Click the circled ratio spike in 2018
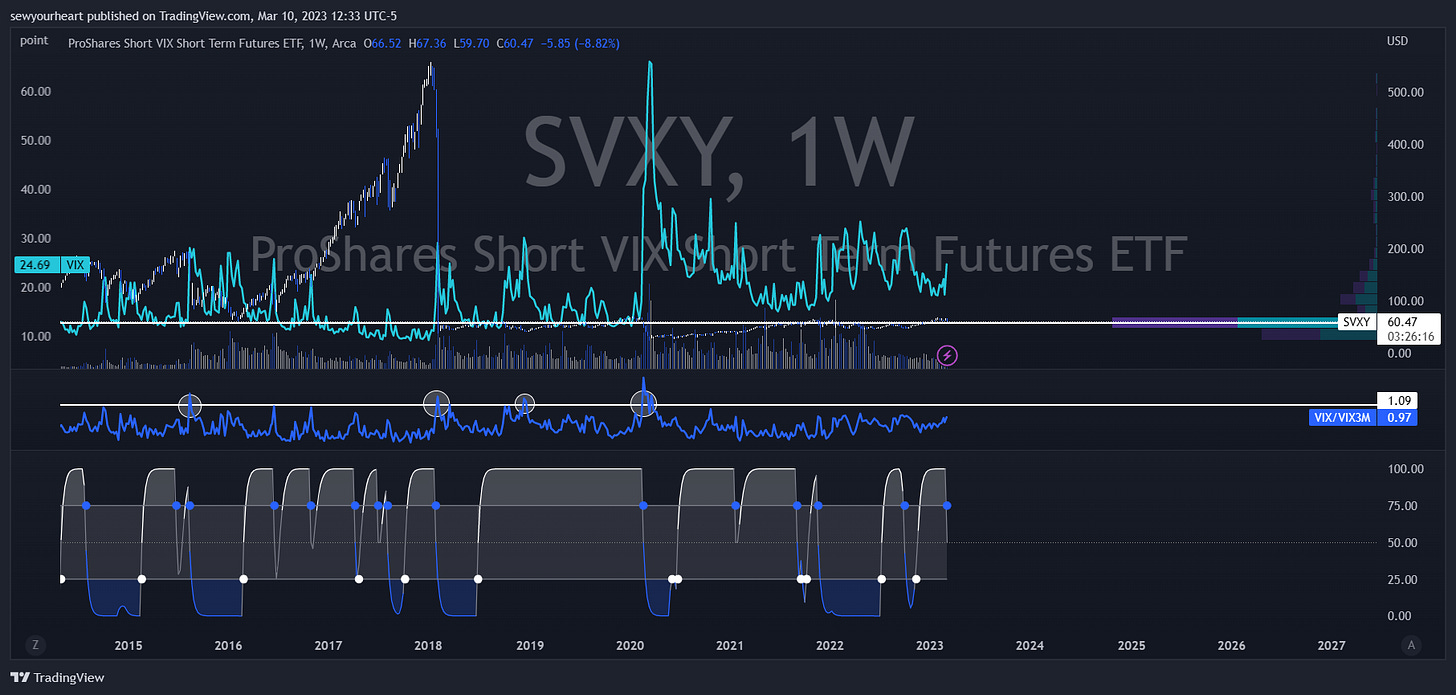The image size is (1456, 695). [x=436, y=404]
